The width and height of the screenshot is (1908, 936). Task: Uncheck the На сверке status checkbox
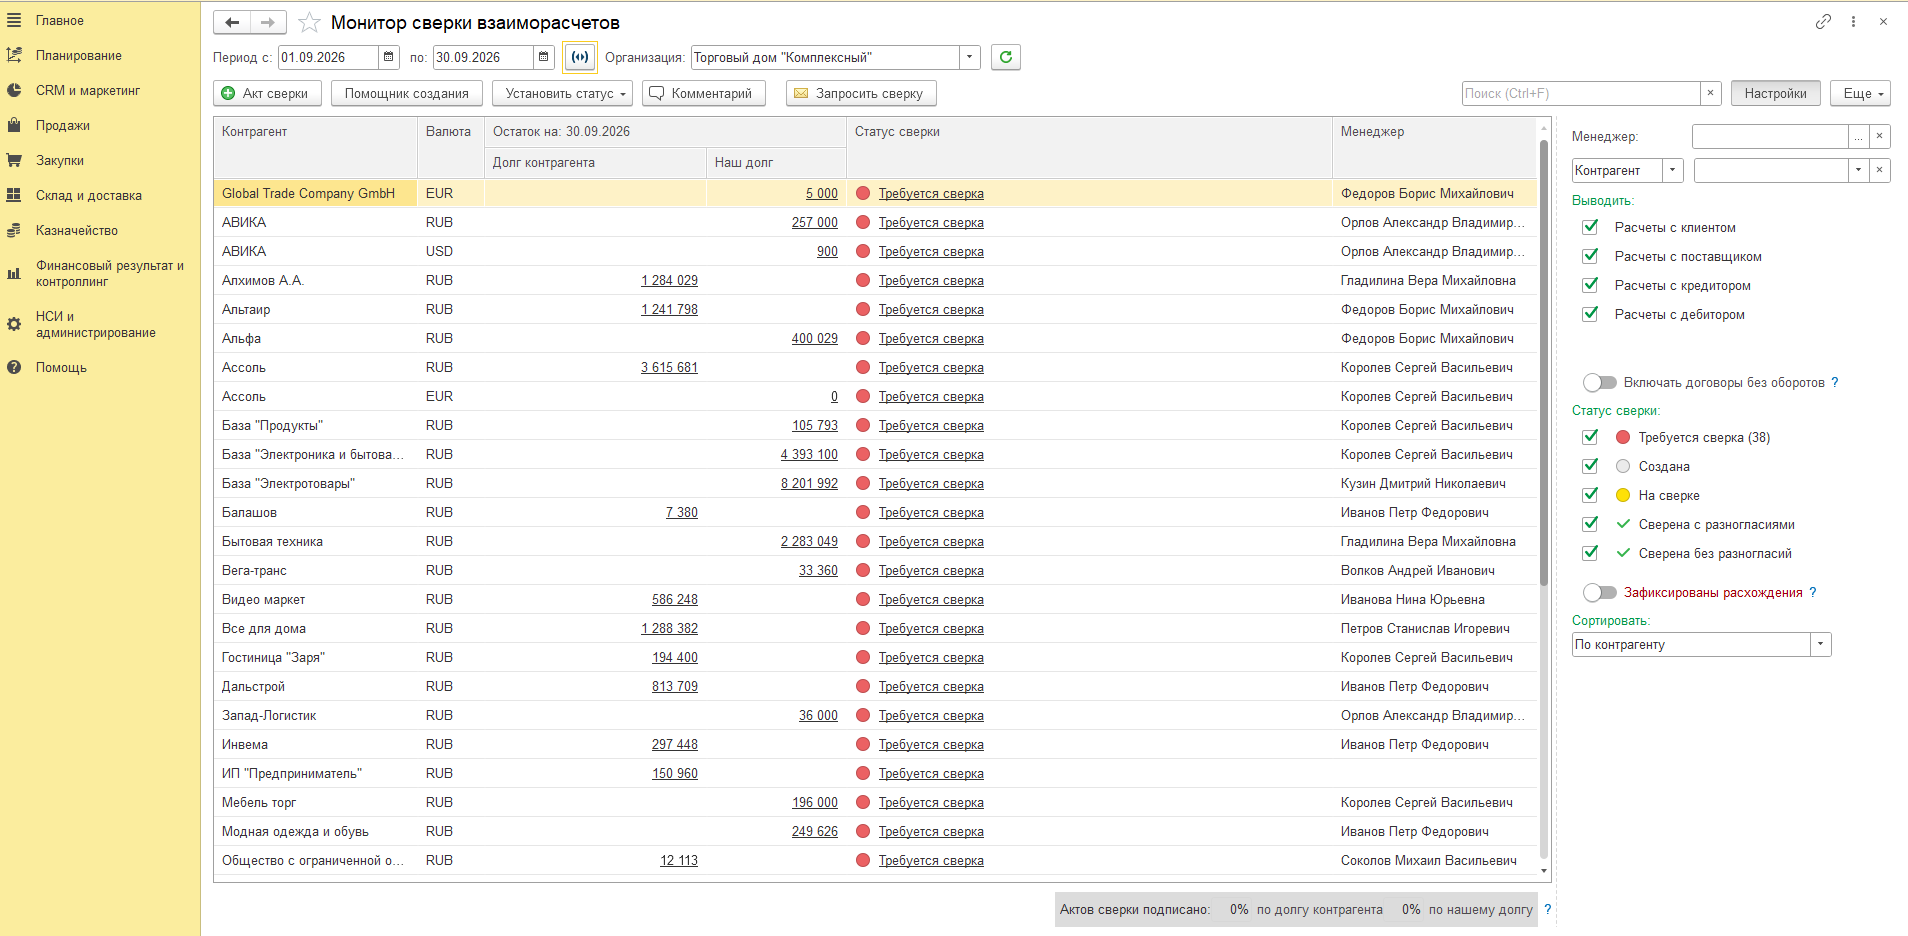(1590, 495)
